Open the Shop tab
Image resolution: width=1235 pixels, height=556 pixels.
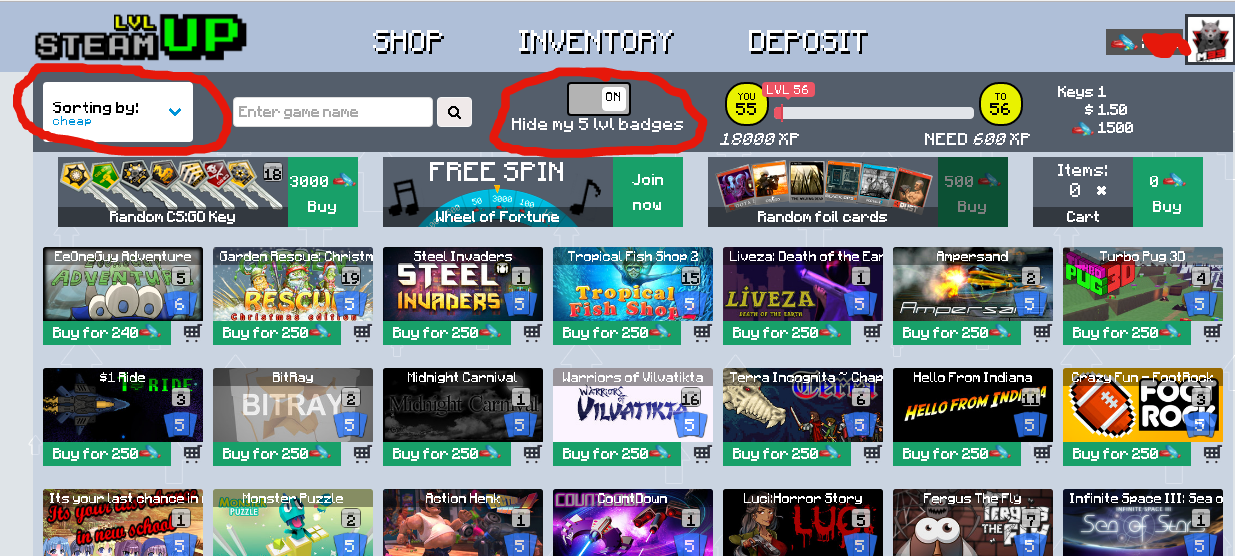[408, 42]
